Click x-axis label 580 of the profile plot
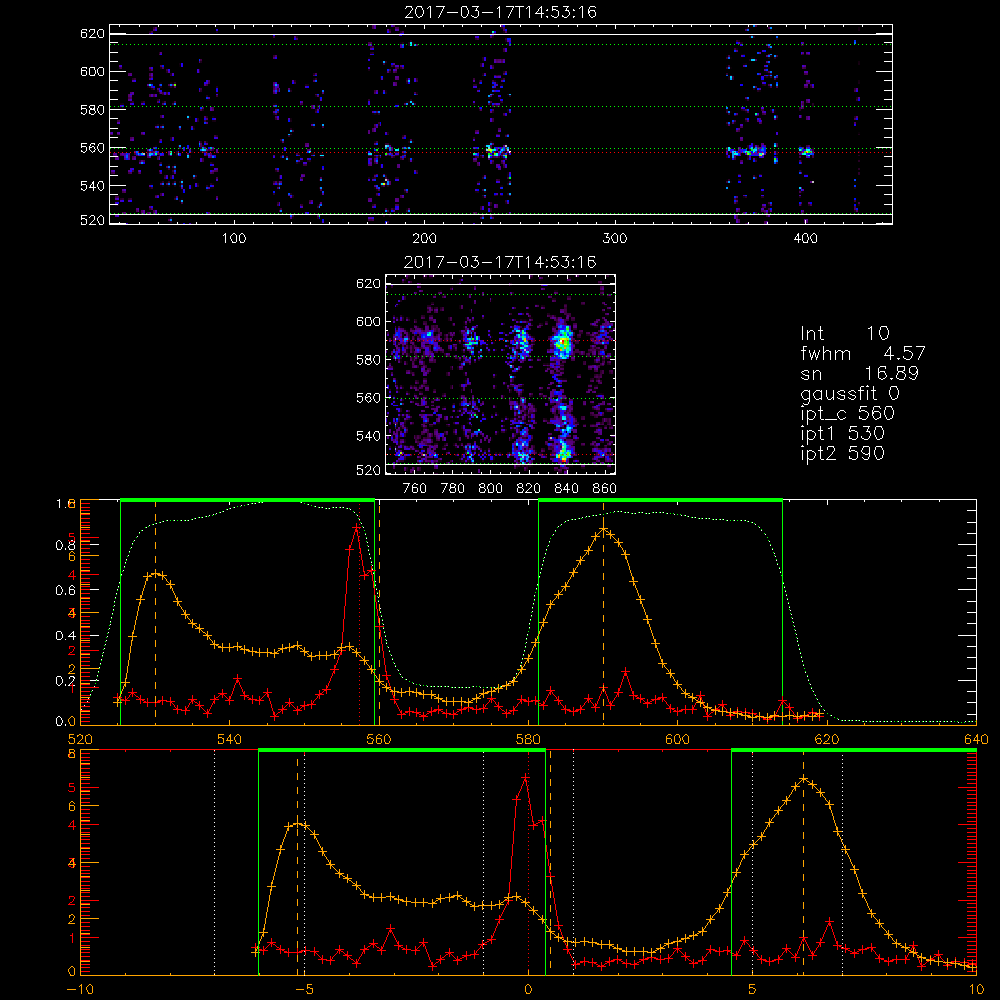 [x=528, y=740]
